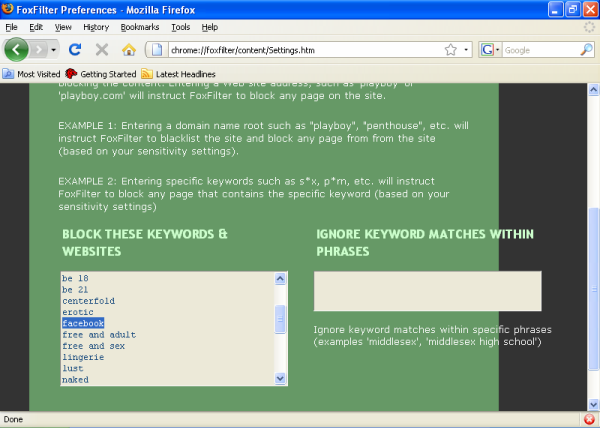
Task: Open the Google search engine selector
Action: (490, 50)
